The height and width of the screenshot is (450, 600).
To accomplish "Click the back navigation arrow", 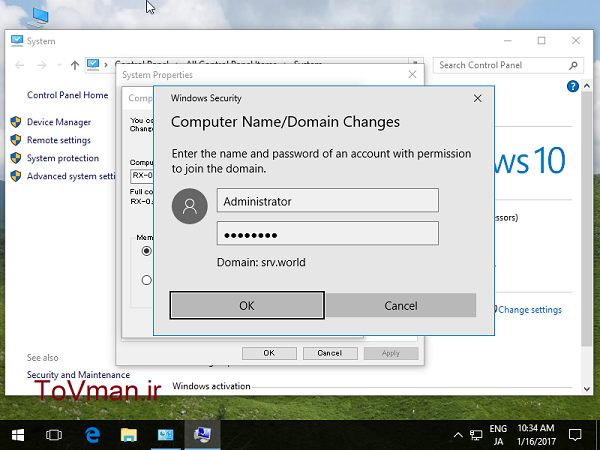I will (x=20, y=65).
